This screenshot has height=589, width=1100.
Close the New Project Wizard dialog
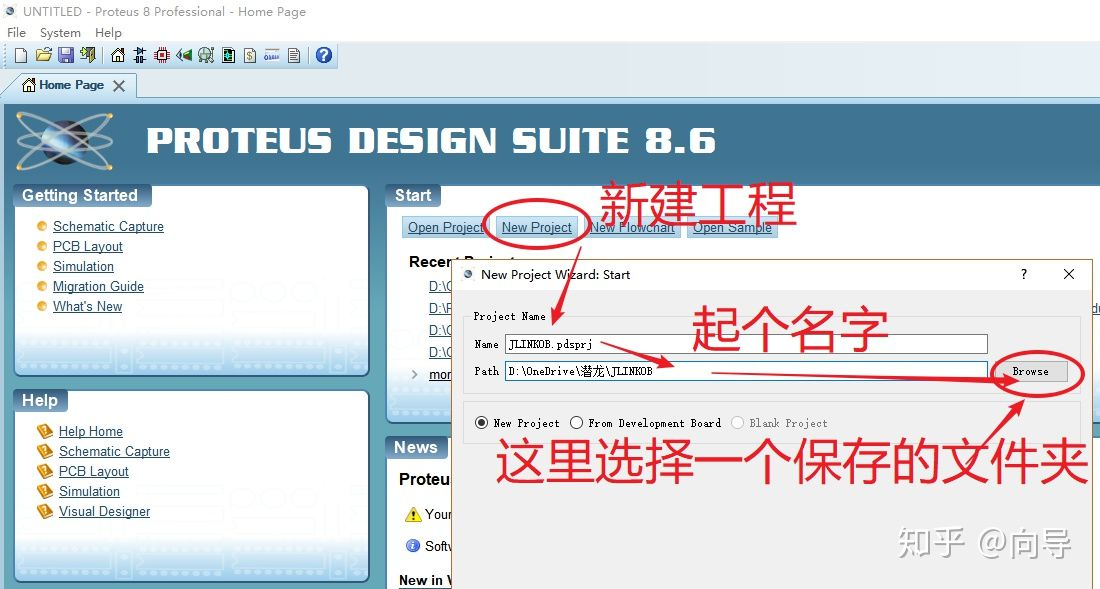click(x=1068, y=274)
